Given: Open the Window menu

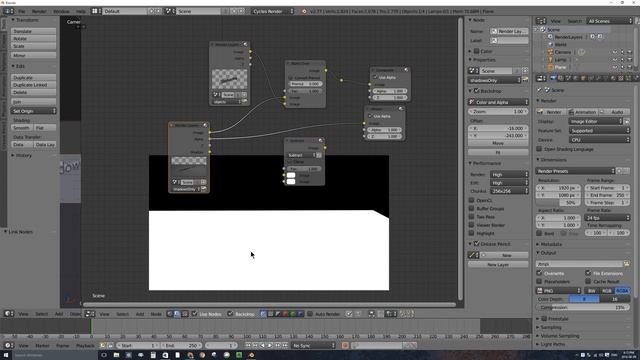Looking at the screenshot, I should coord(61,11).
